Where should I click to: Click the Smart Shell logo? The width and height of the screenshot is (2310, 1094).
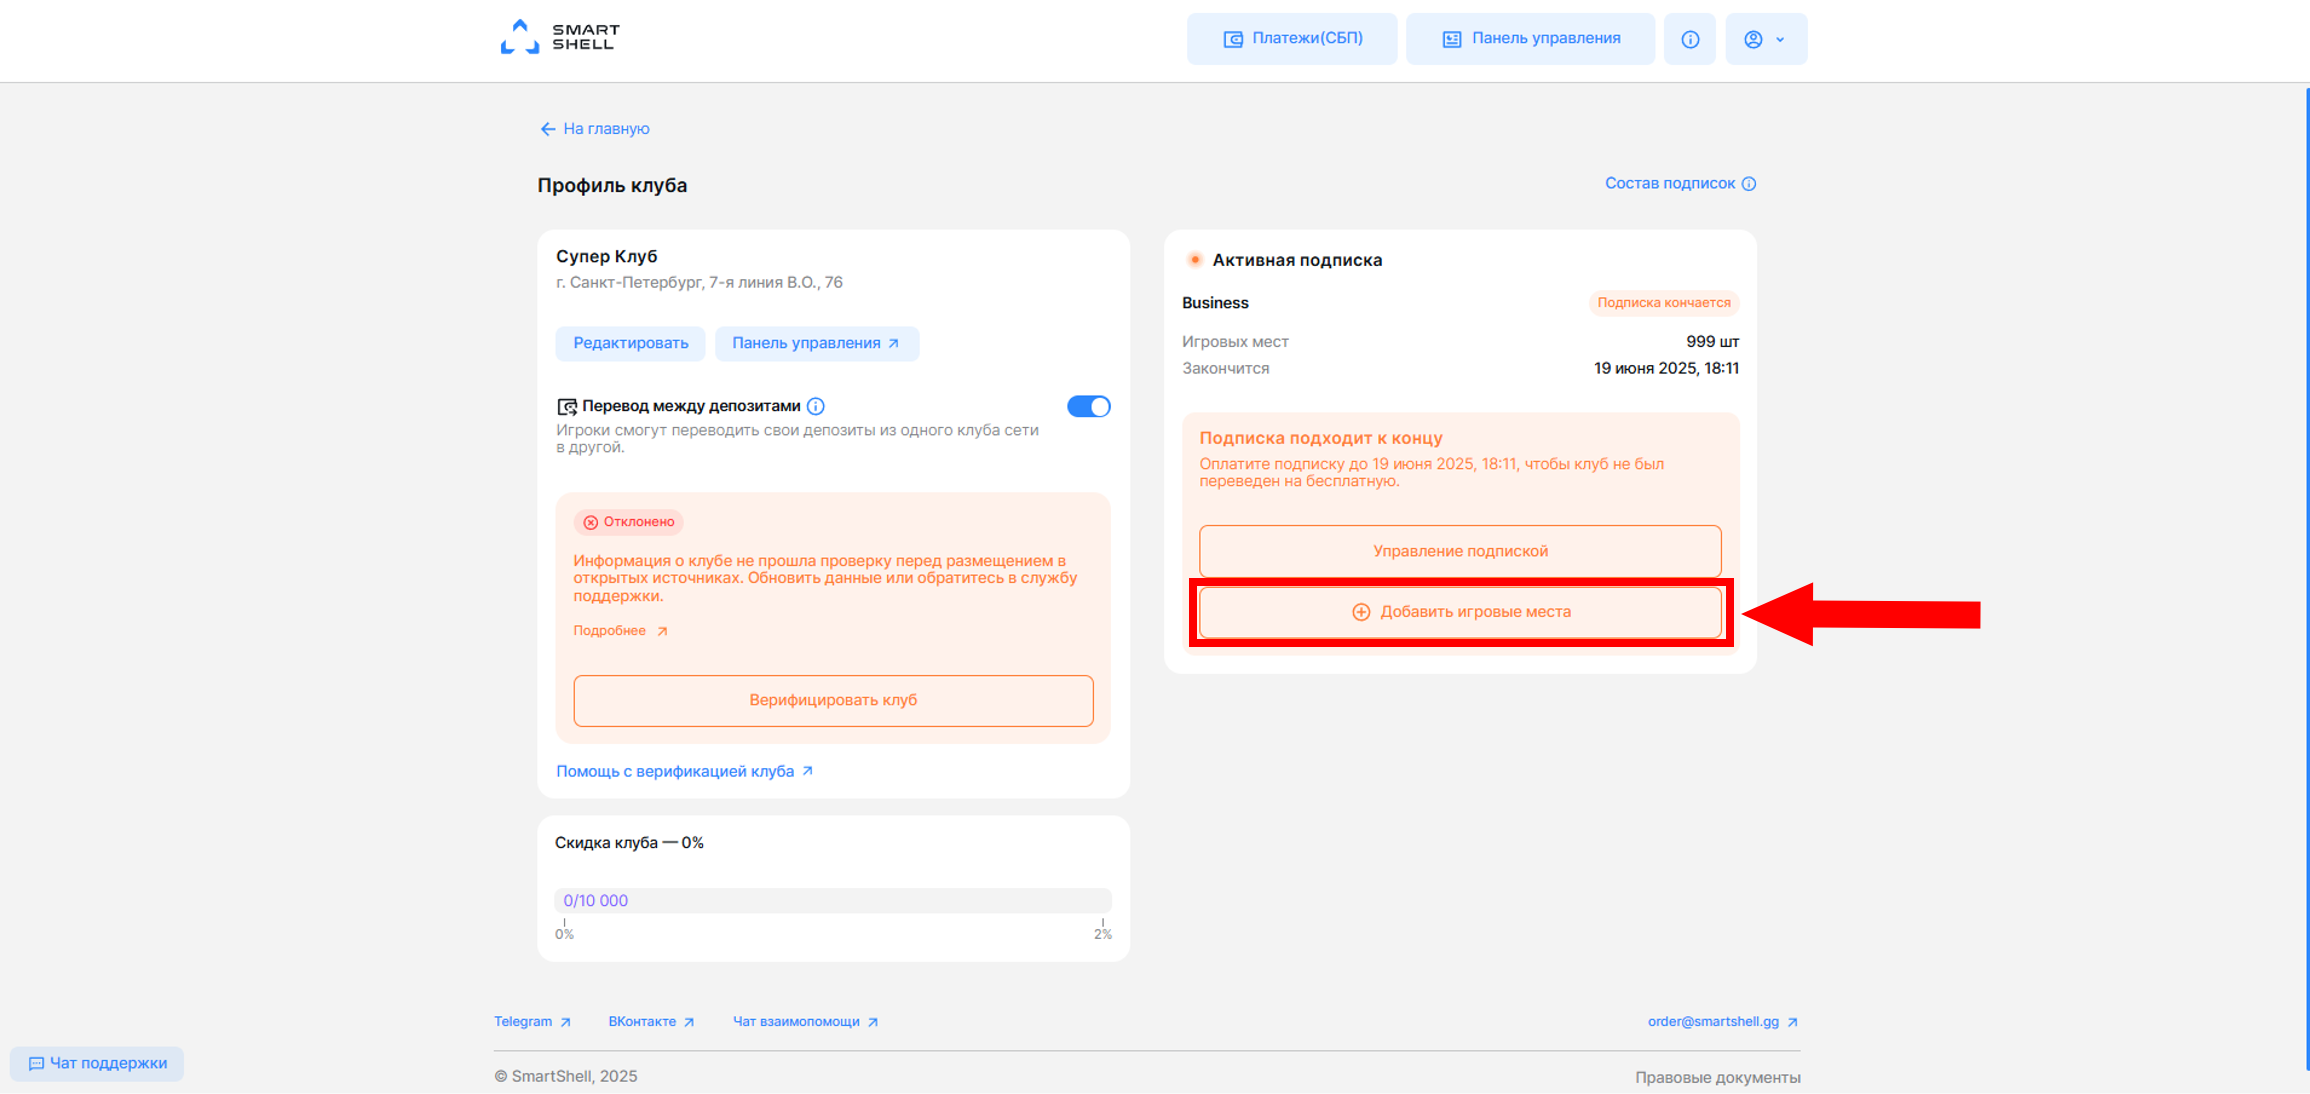pos(560,37)
